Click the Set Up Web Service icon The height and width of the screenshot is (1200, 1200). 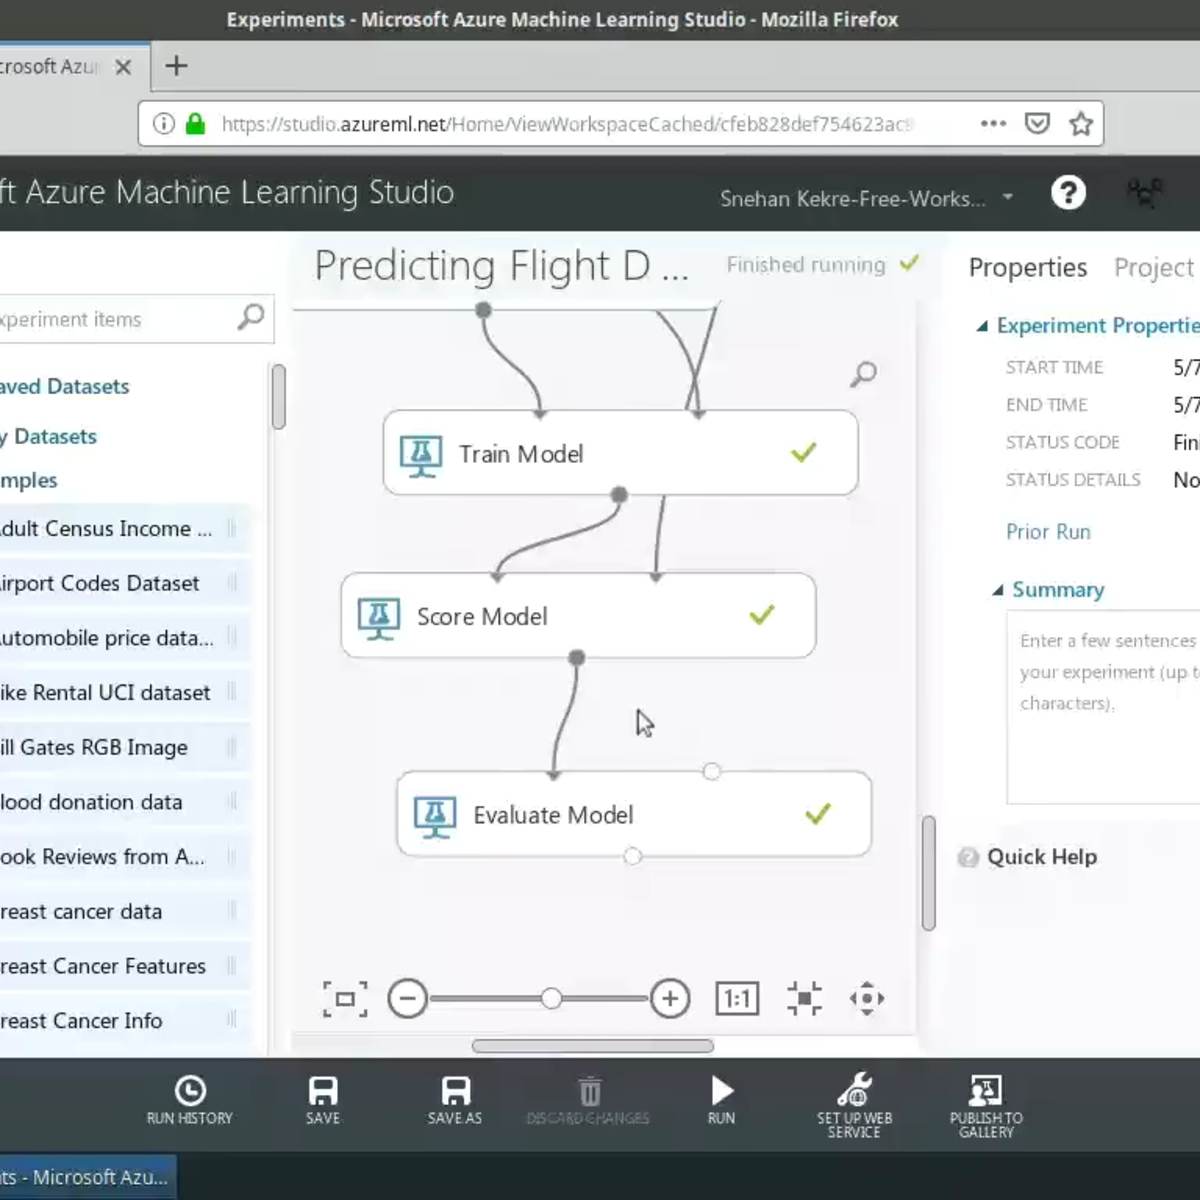tap(854, 1095)
